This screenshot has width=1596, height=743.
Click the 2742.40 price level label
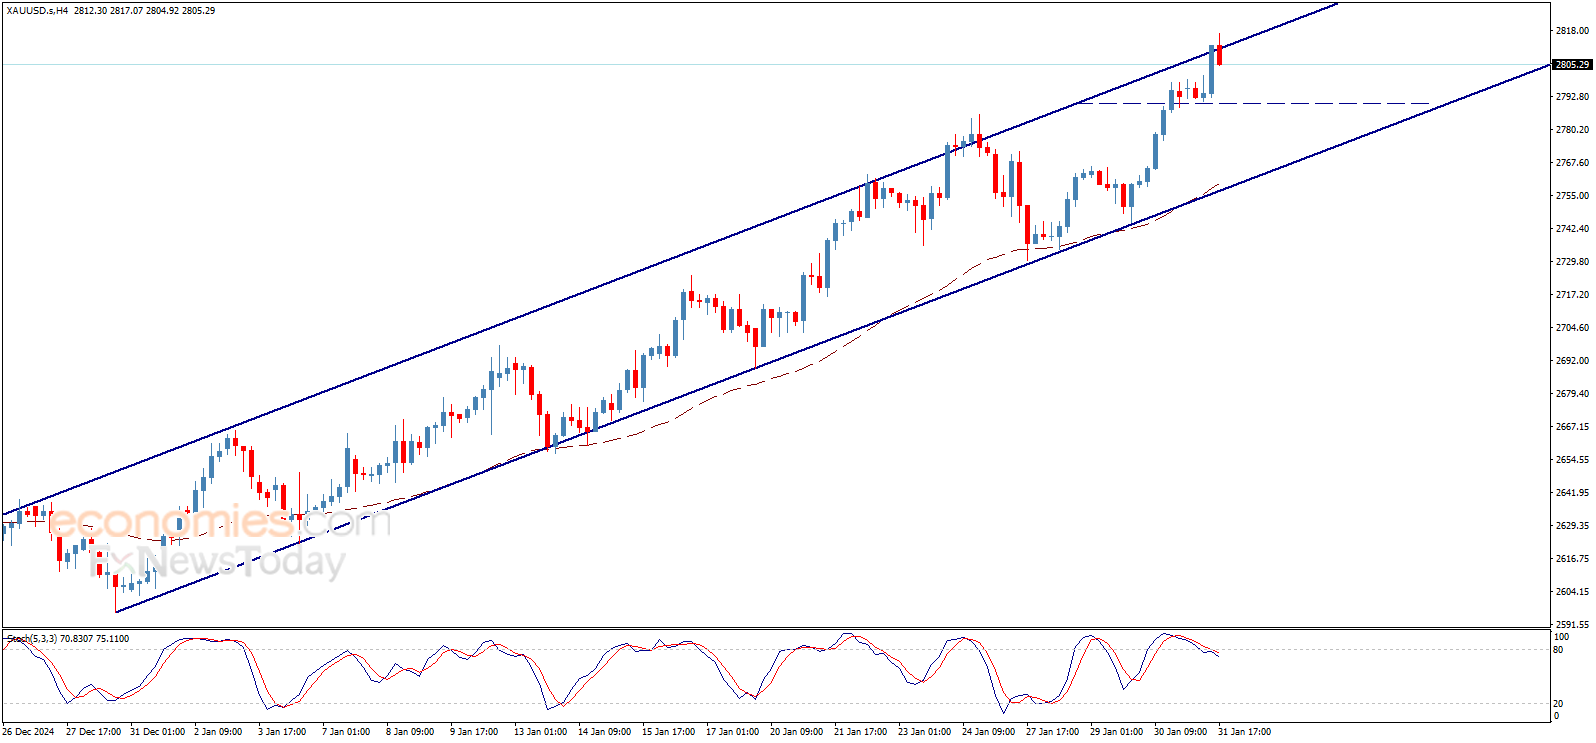[1572, 229]
